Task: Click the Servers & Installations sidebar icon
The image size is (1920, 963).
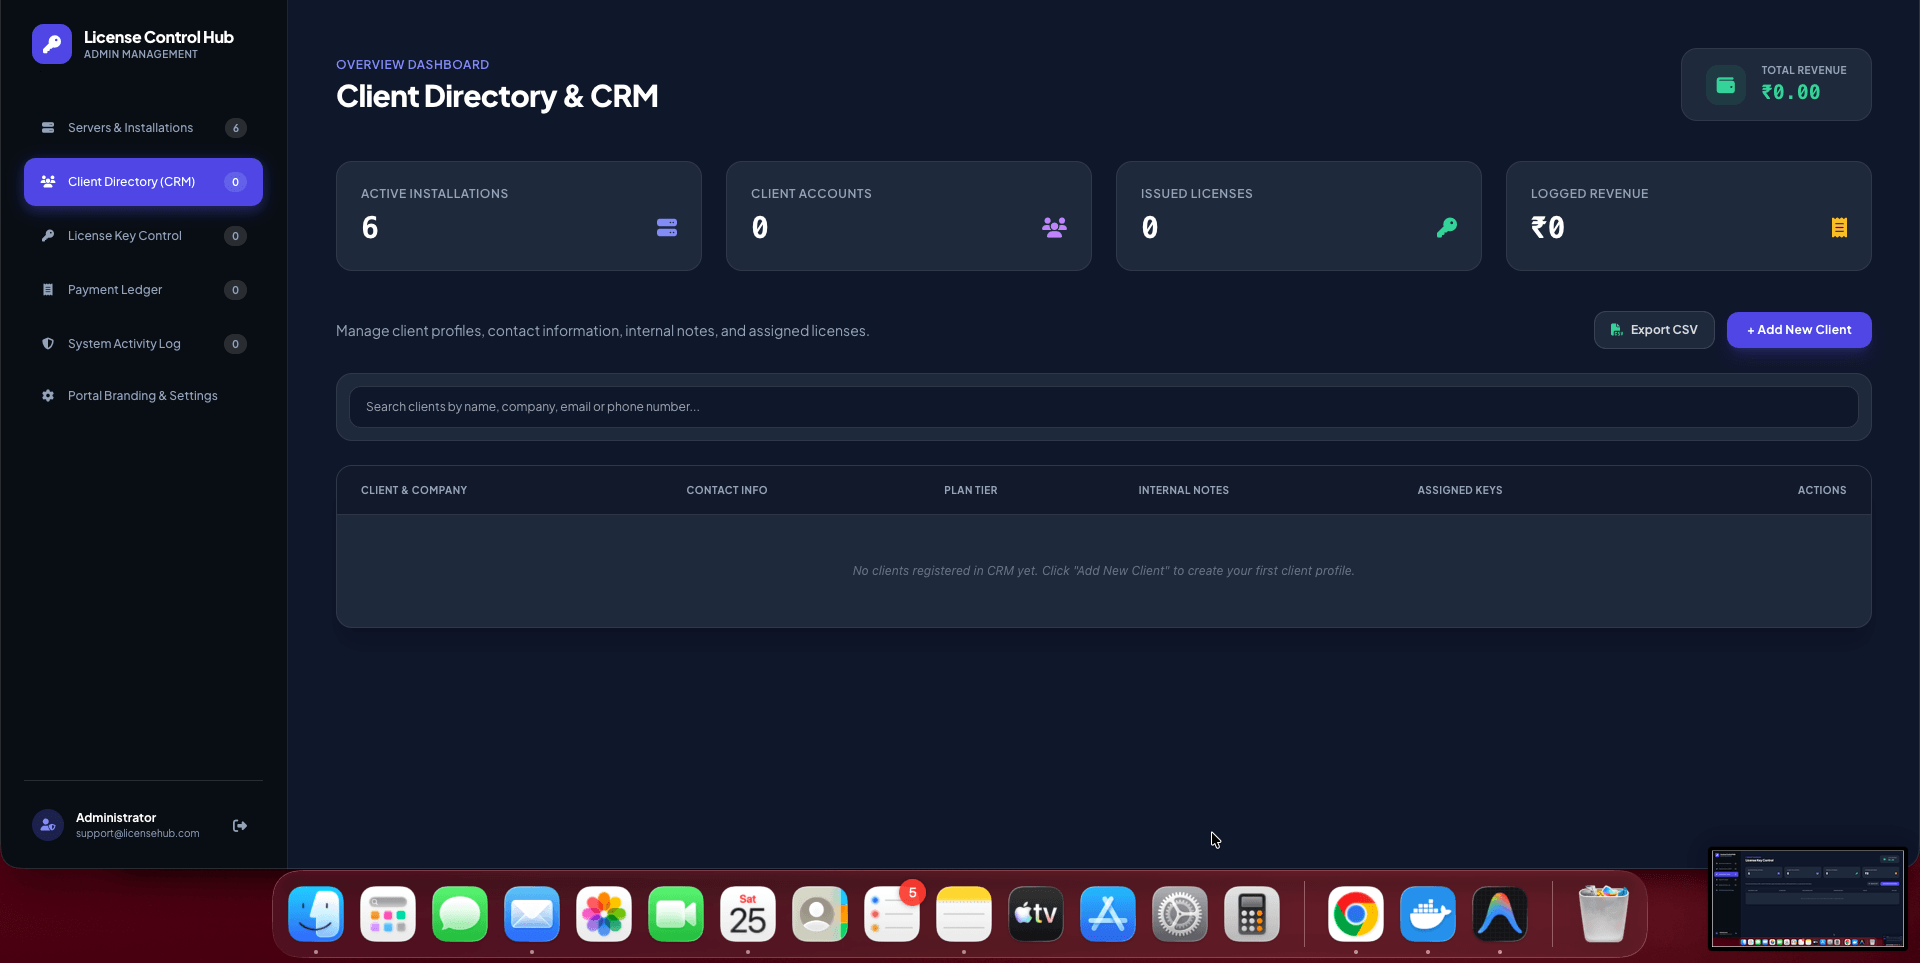Action: pyautogui.click(x=48, y=128)
